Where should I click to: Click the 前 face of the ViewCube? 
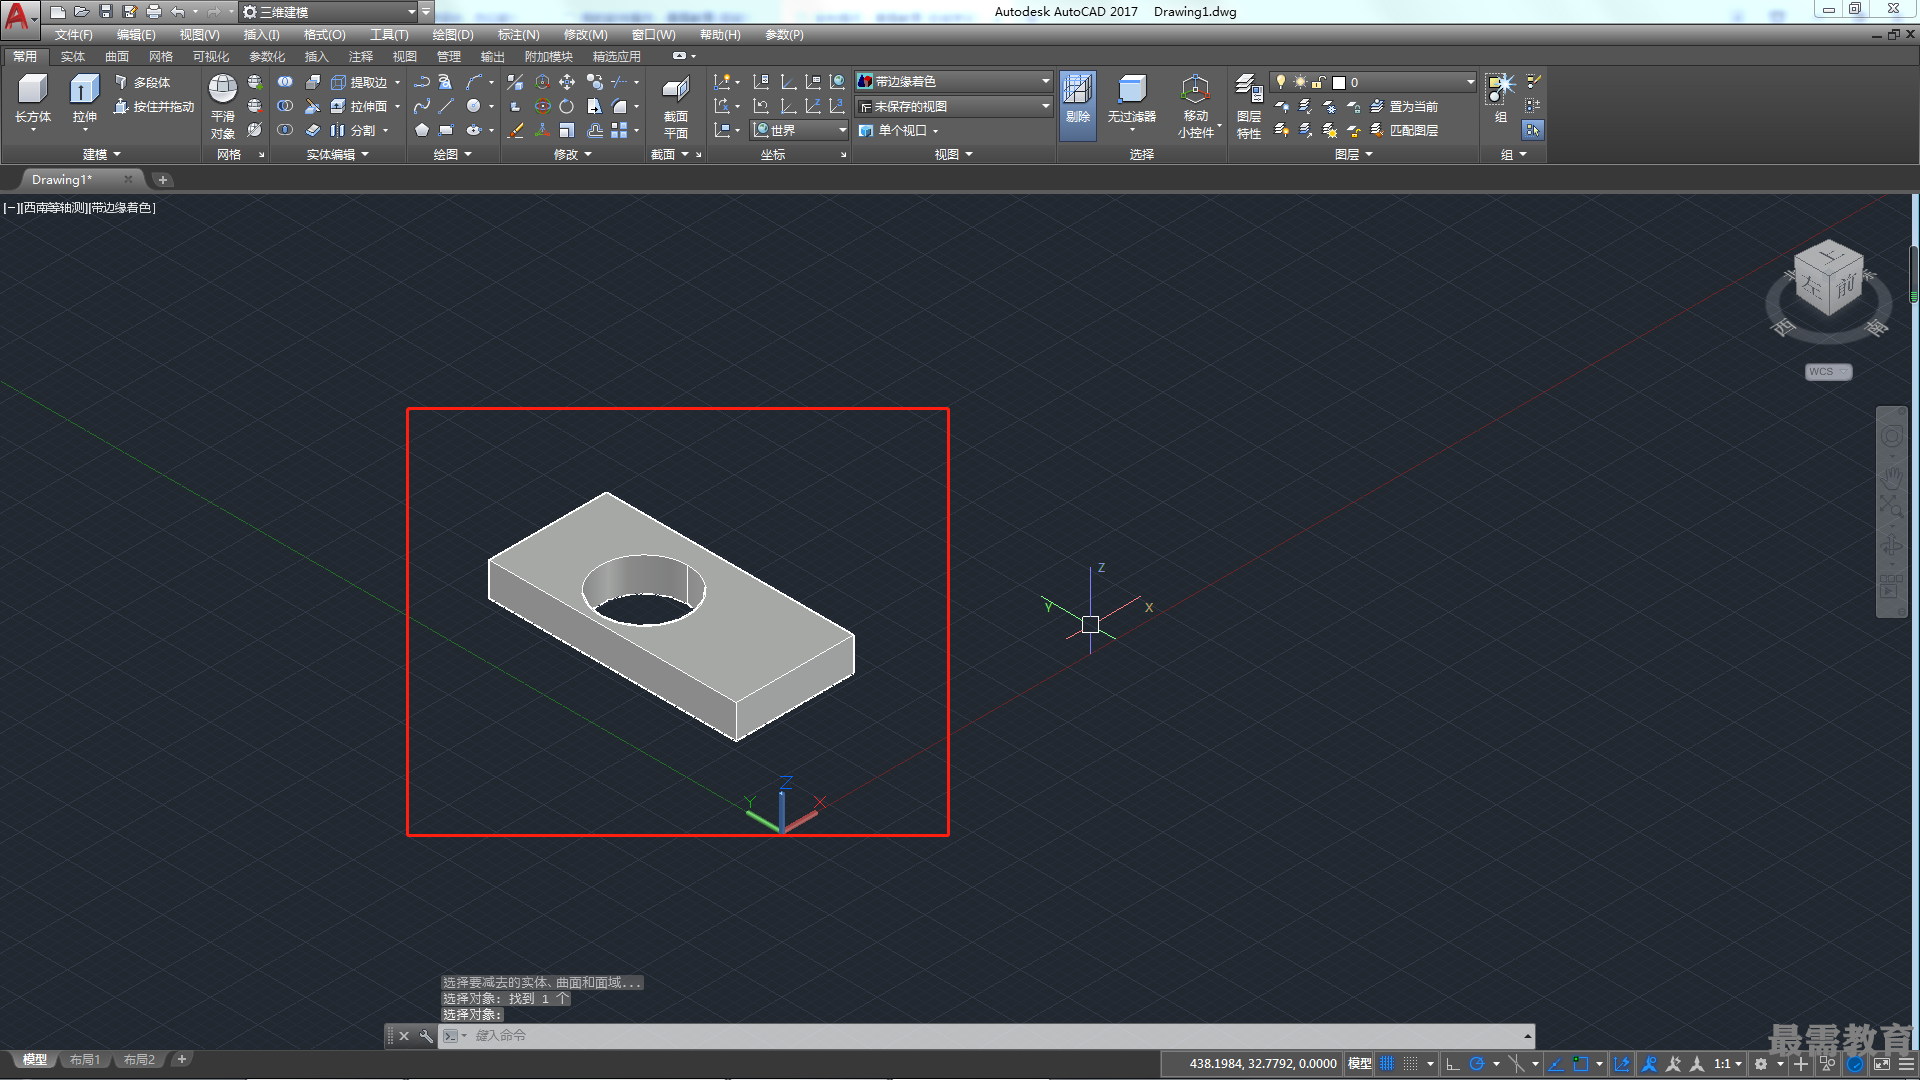[x=1846, y=286]
